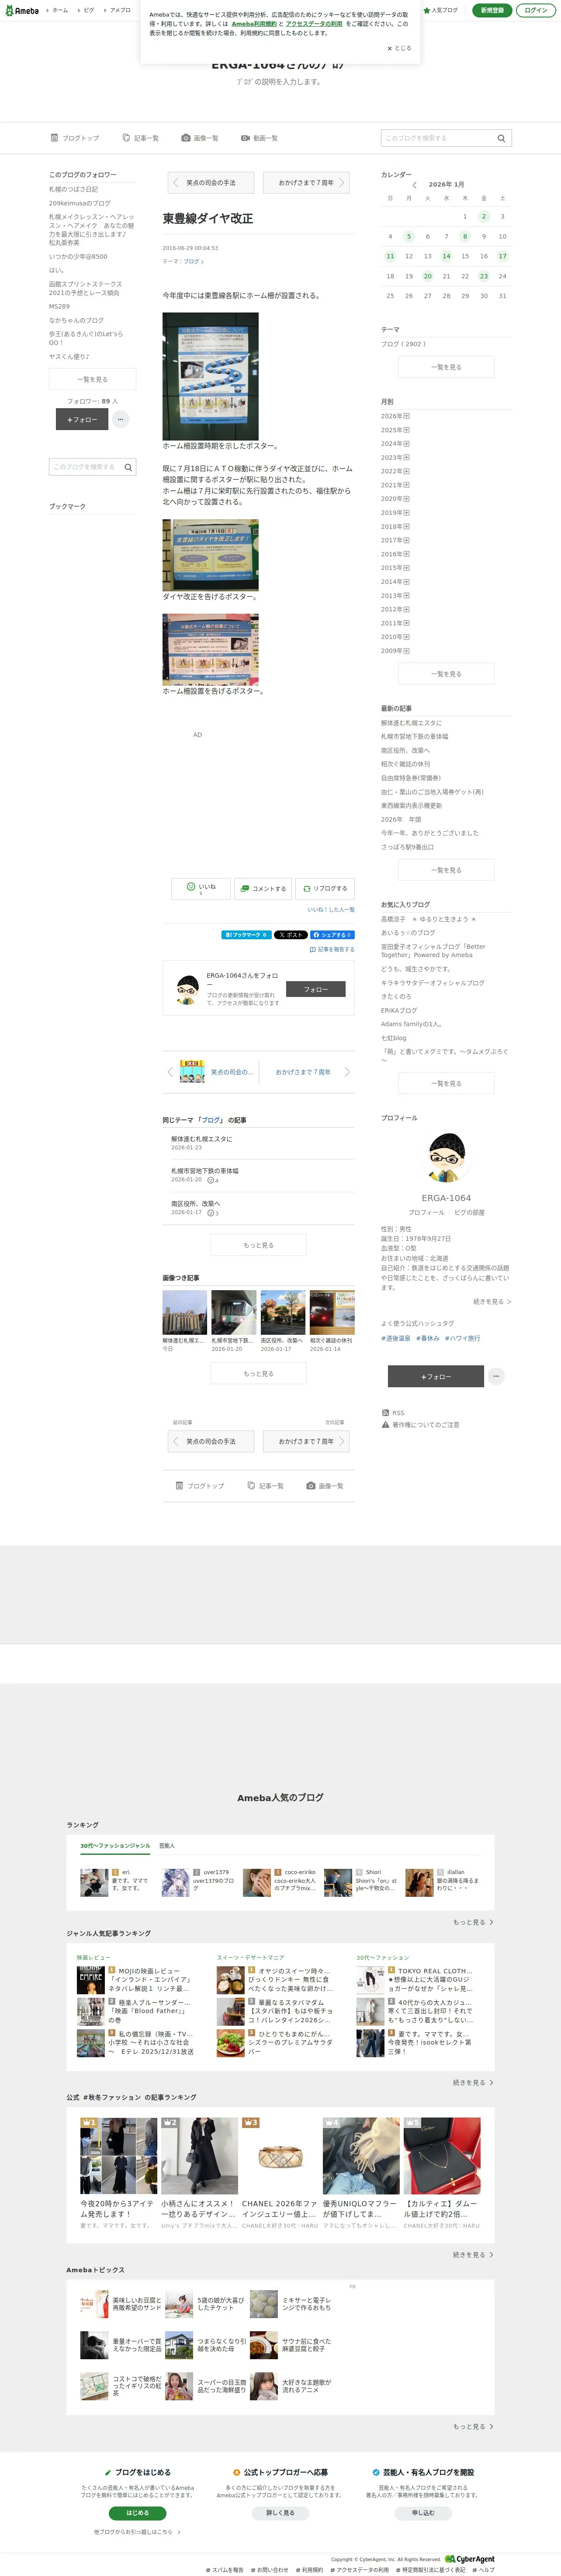Image resolution: width=561 pixels, height=2576 pixels.
Task: Open the bottom ブログトップ navigation icon
Action: point(200,1486)
